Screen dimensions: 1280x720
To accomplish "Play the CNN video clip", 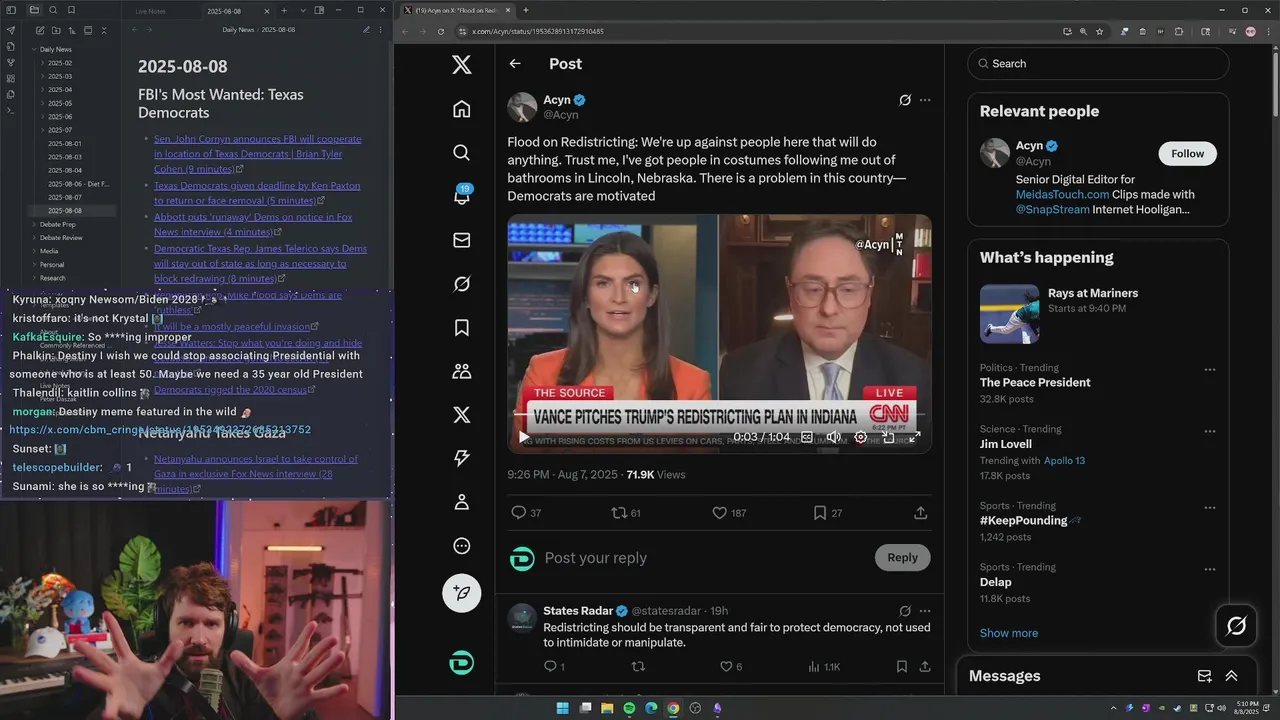I will coord(524,437).
